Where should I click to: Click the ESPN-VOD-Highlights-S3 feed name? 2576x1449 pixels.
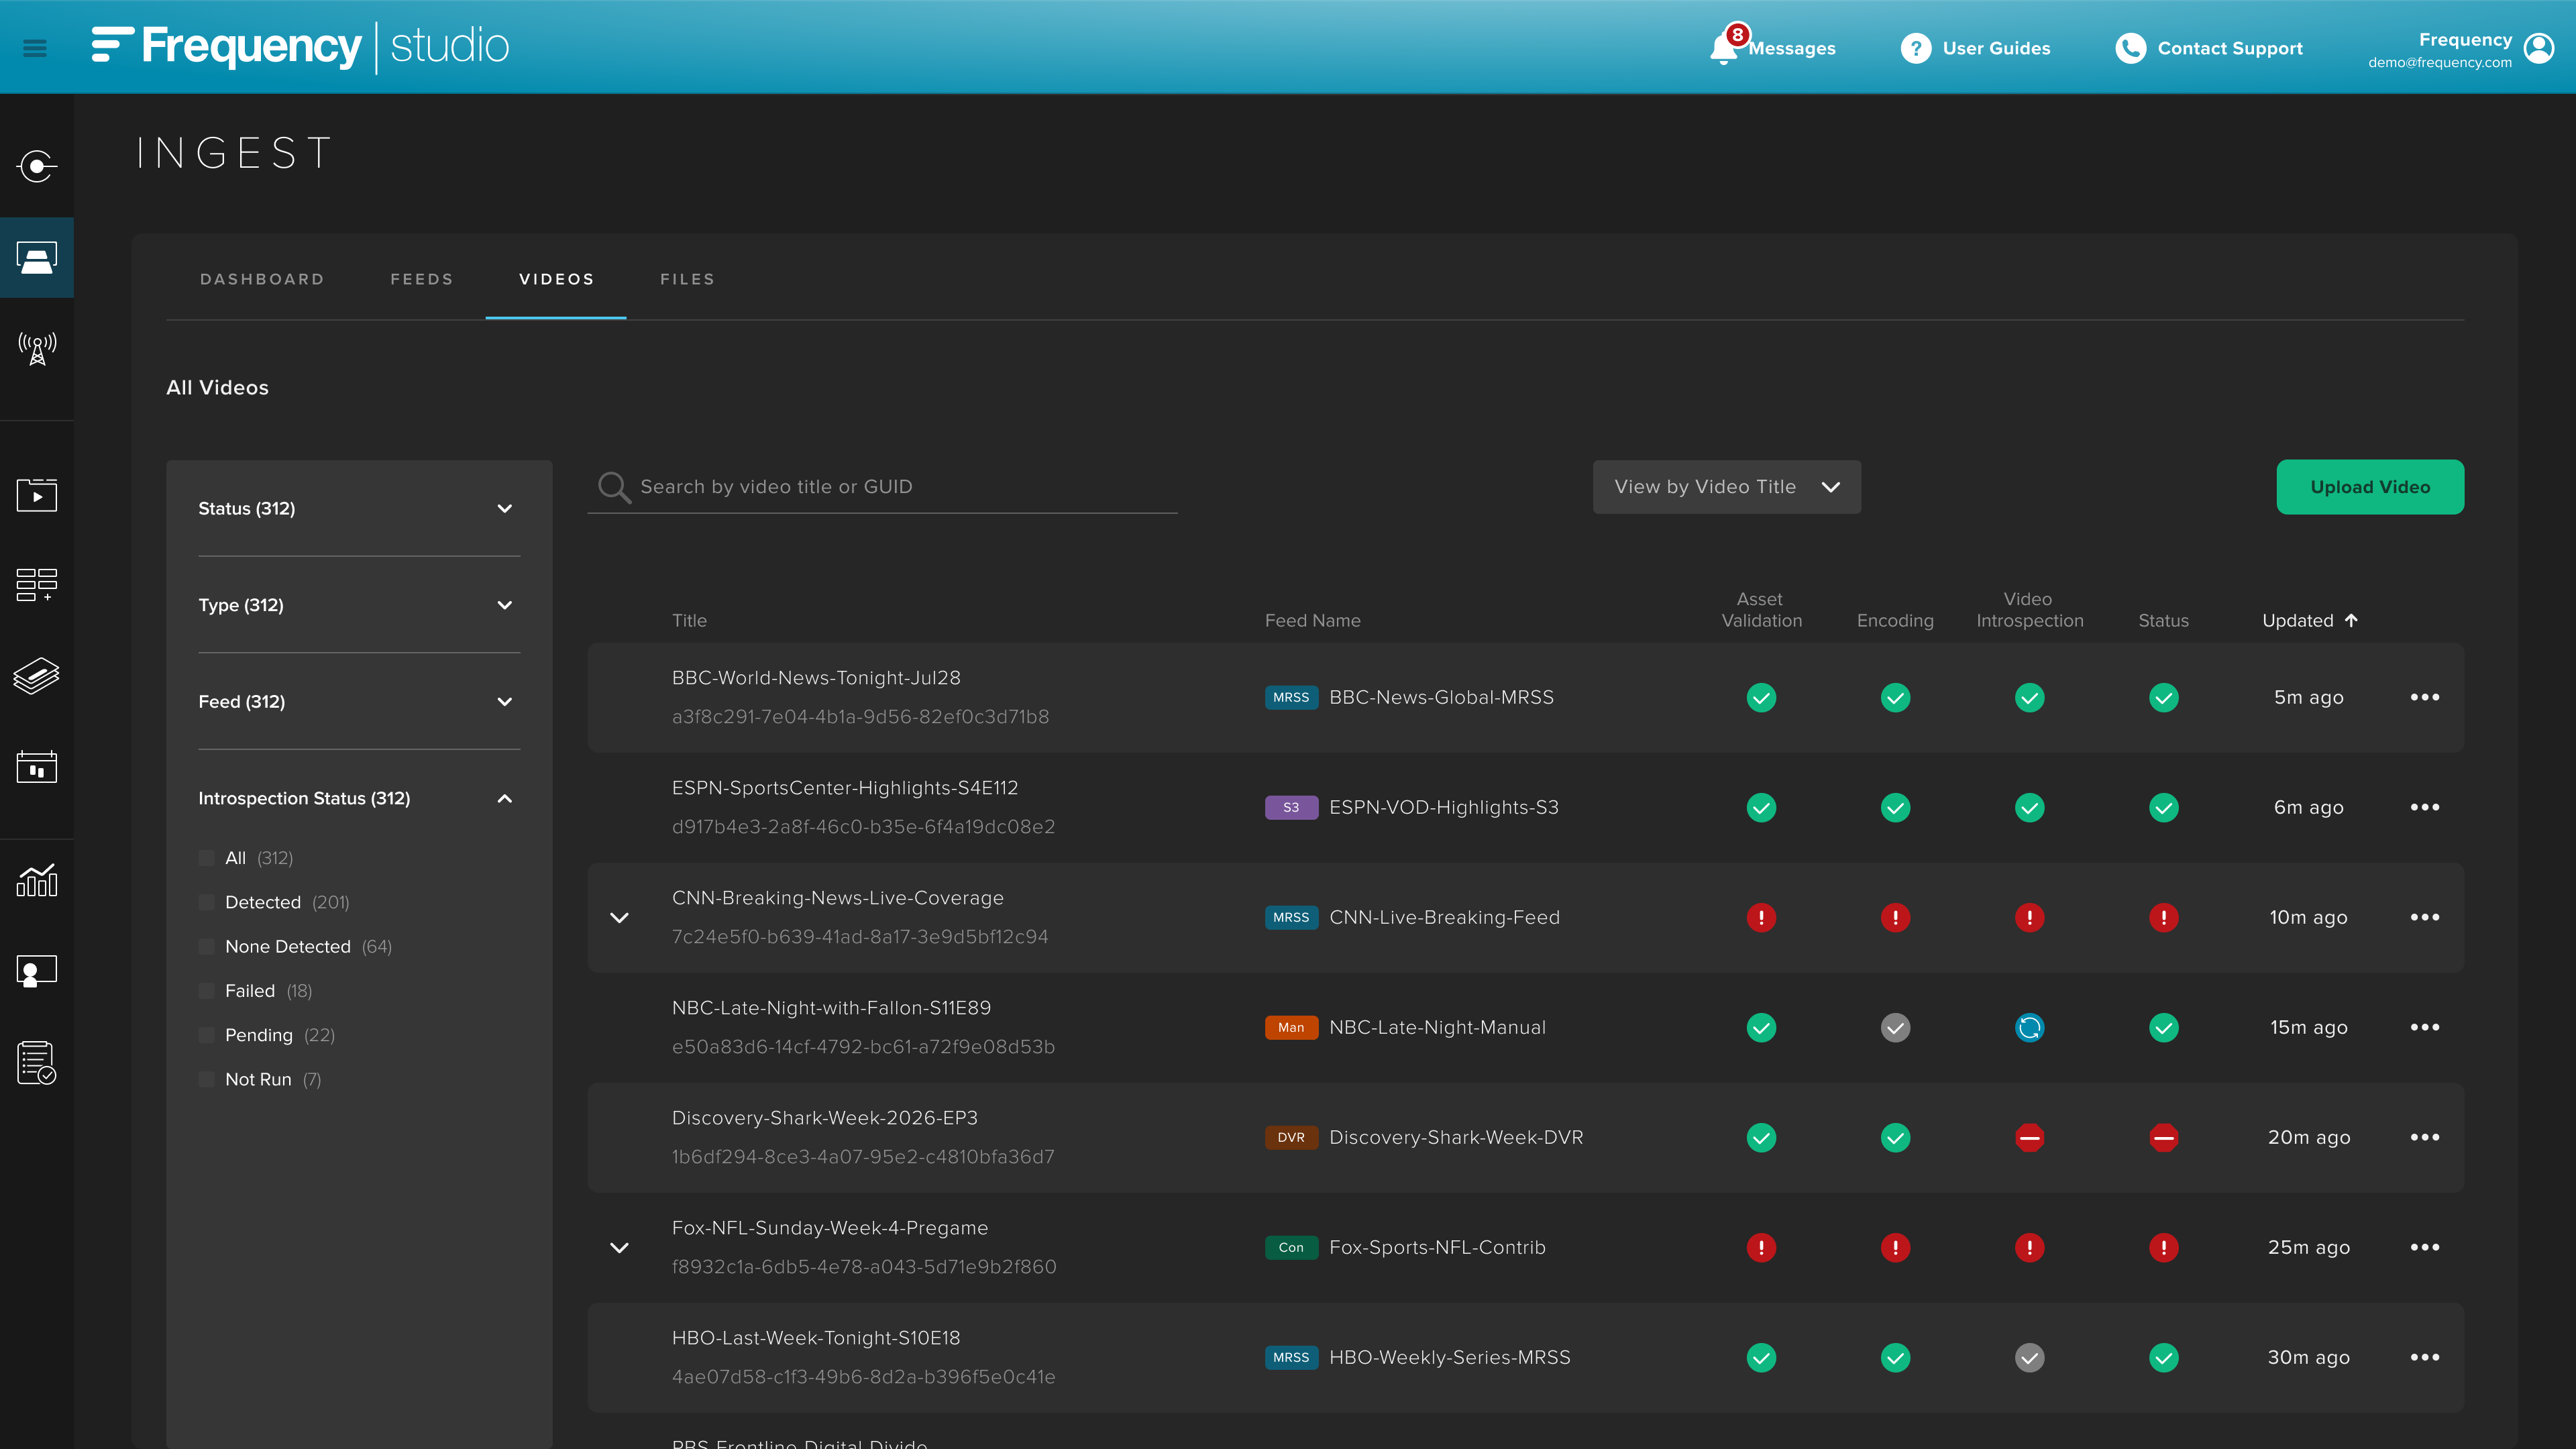pyautogui.click(x=1444, y=807)
